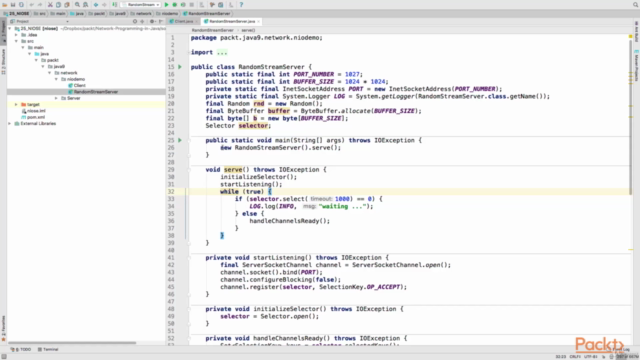The height and width of the screenshot is (360, 640).
Task: Collapse the src folder in tree
Action: click(17, 41)
